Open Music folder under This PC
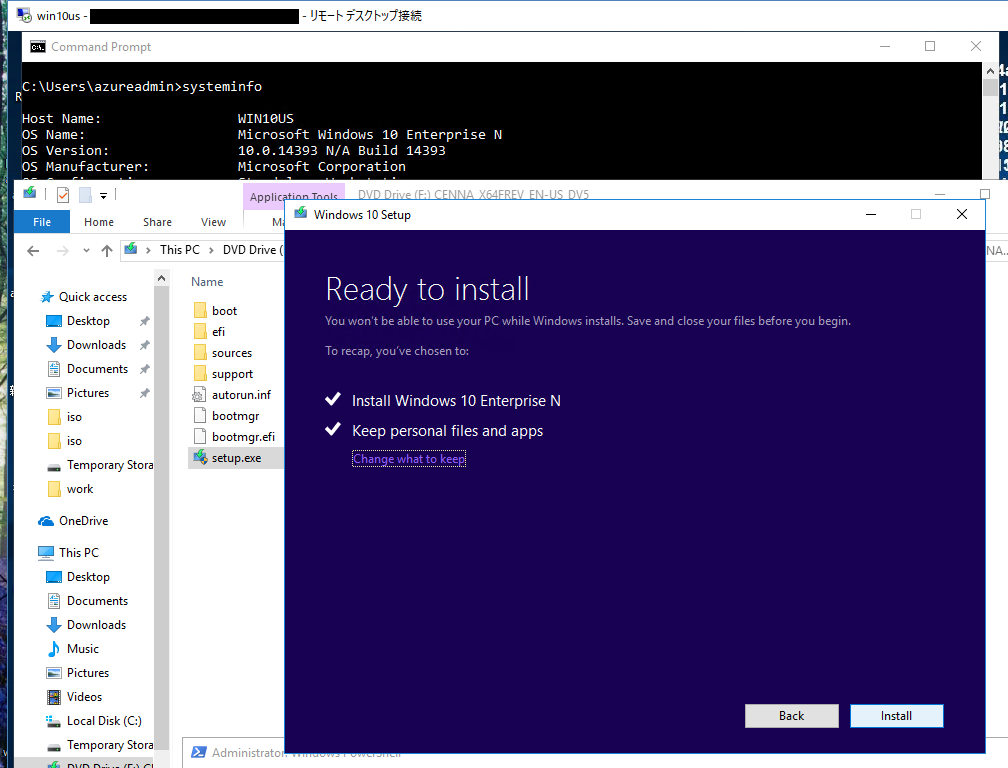Screen dimensions: 1008x768 click(x=82, y=649)
